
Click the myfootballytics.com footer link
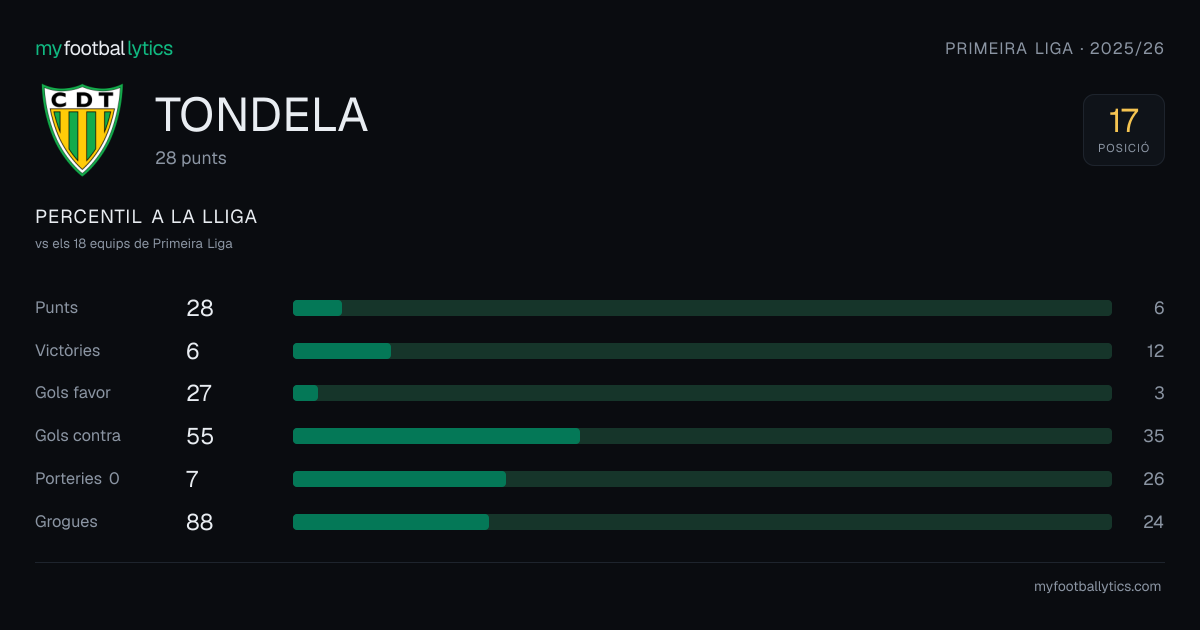pos(1097,587)
